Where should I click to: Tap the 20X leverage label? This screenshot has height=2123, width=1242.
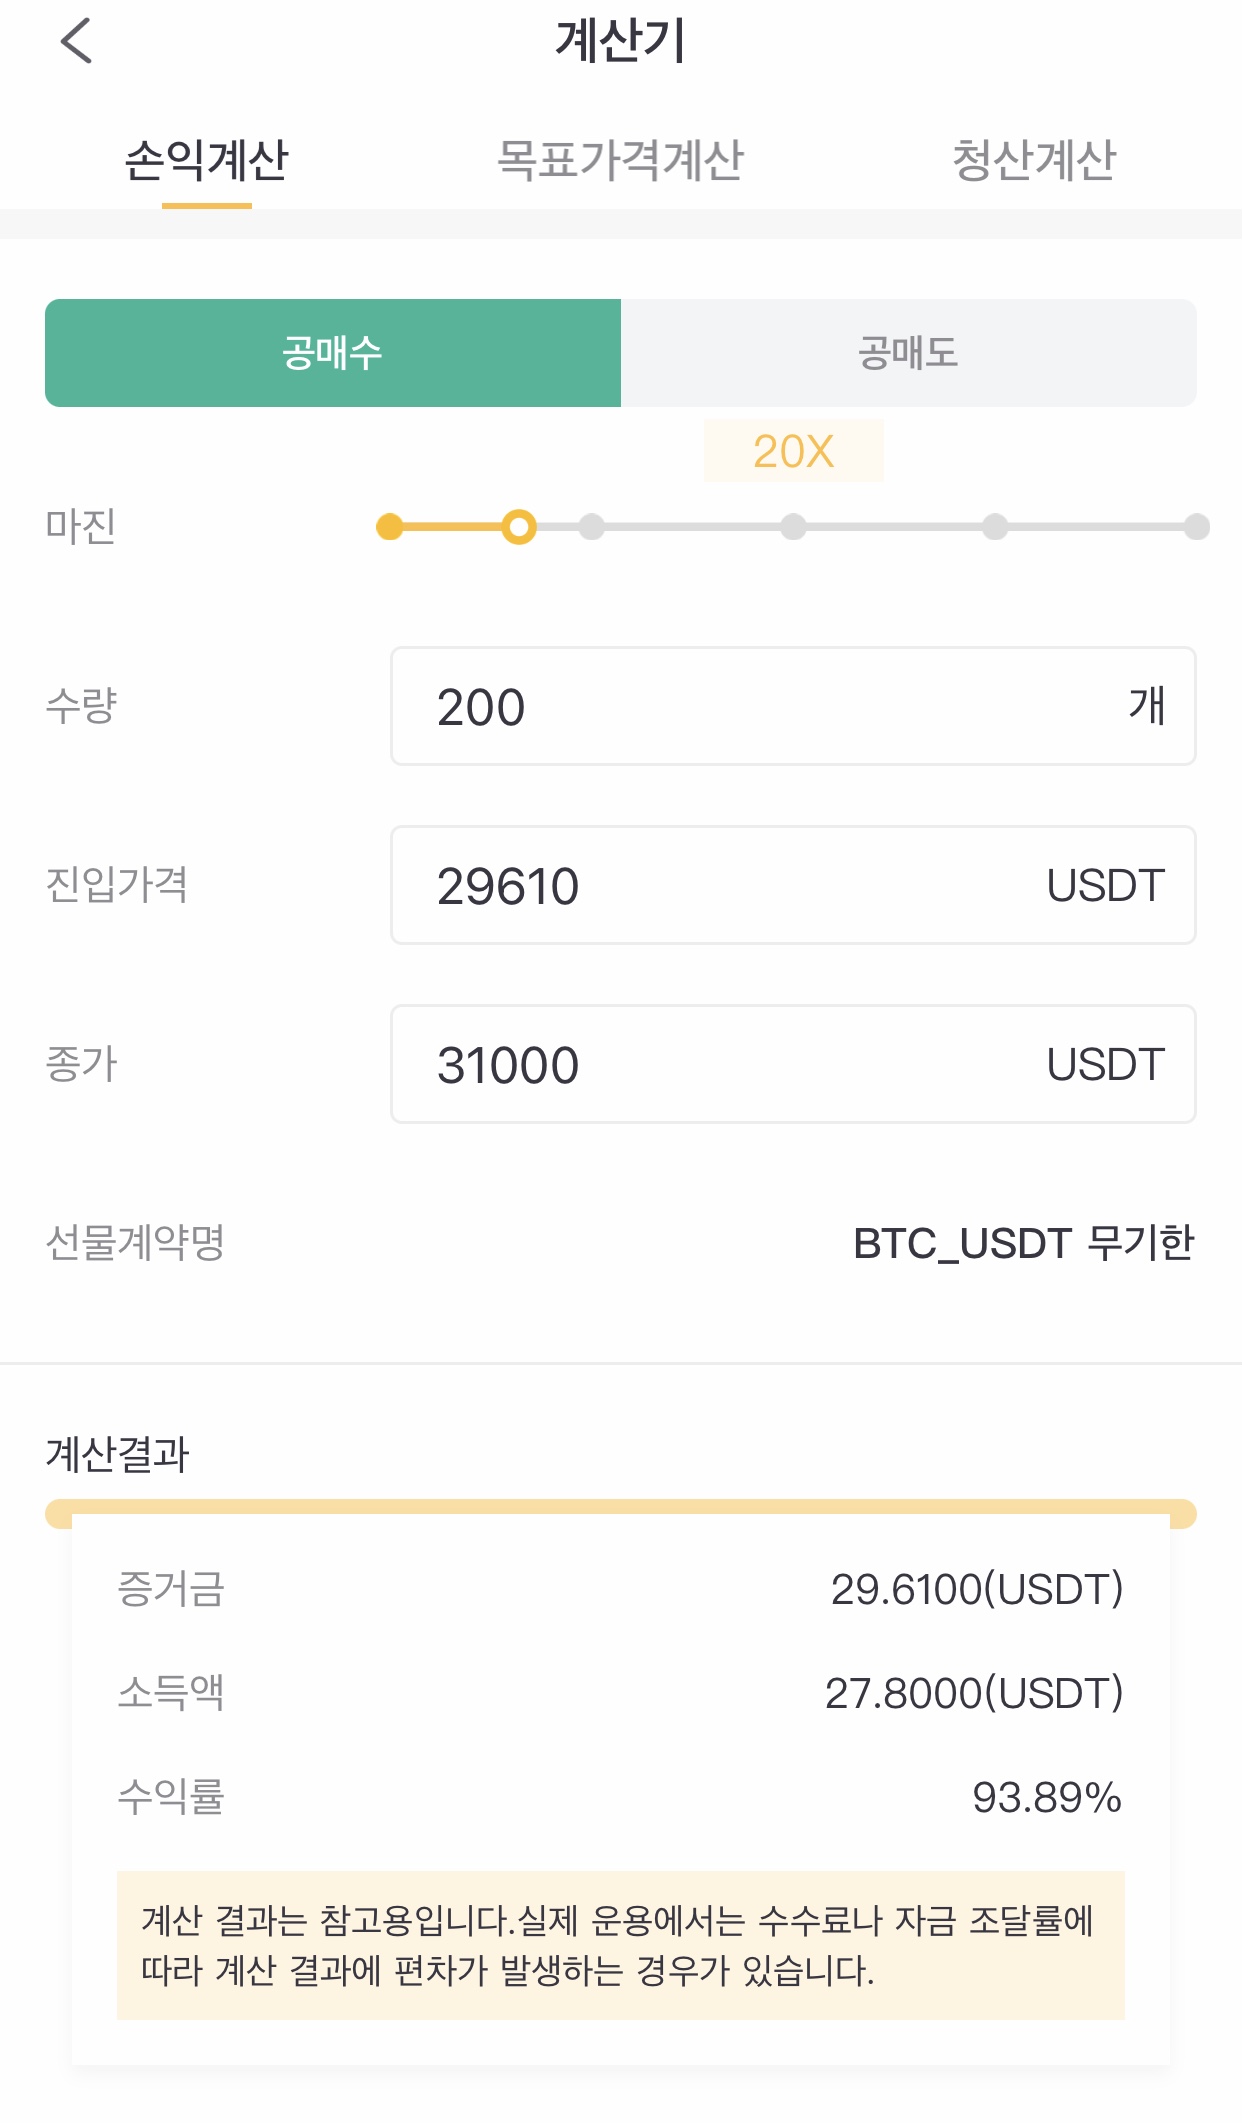coord(794,451)
